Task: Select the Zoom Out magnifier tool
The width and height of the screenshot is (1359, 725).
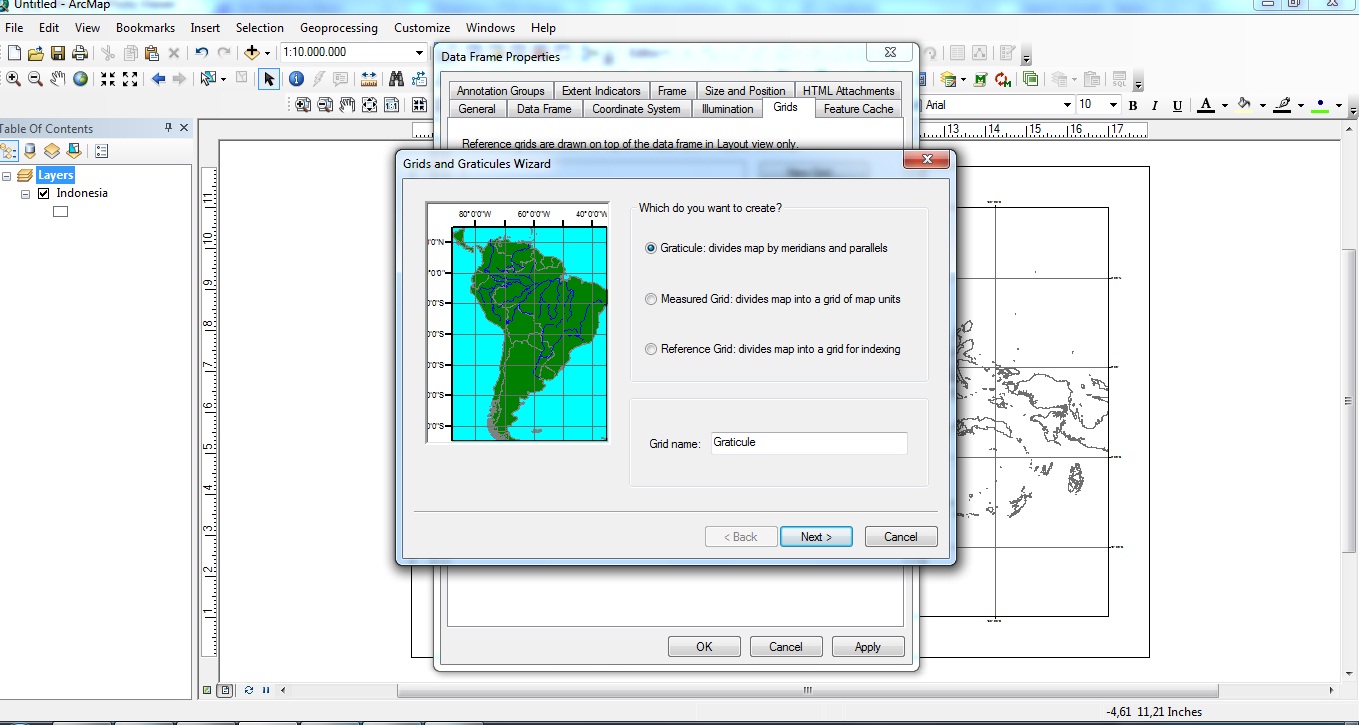Action: click(x=36, y=79)
